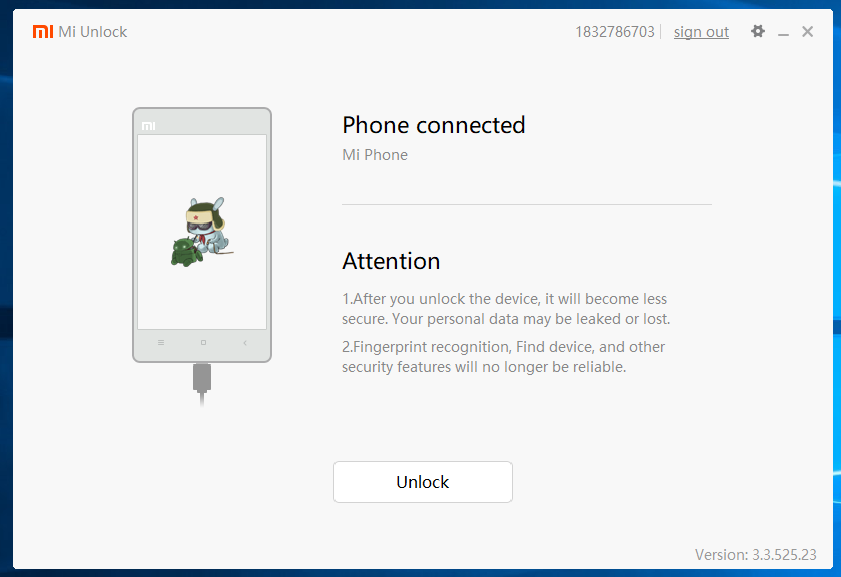Click the phone graphic's square home icon

(203, 342)
